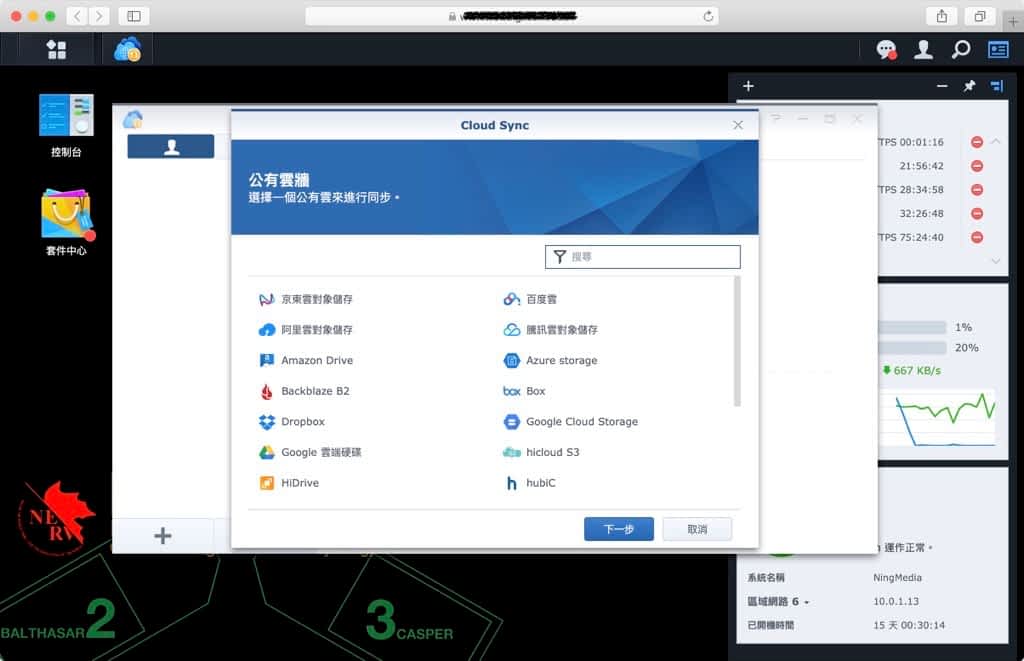Viewport: 1024px width, 661px height.
Task: Show all browser tabs
Action: coord(980,16)
